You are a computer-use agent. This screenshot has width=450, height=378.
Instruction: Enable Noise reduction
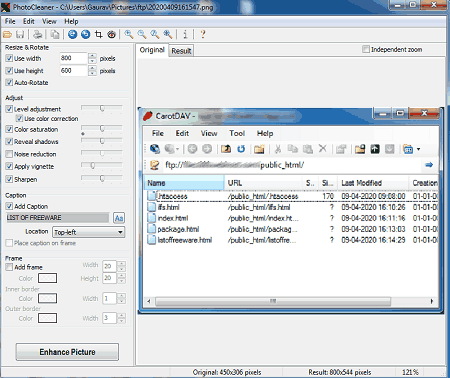coord(9,154)
